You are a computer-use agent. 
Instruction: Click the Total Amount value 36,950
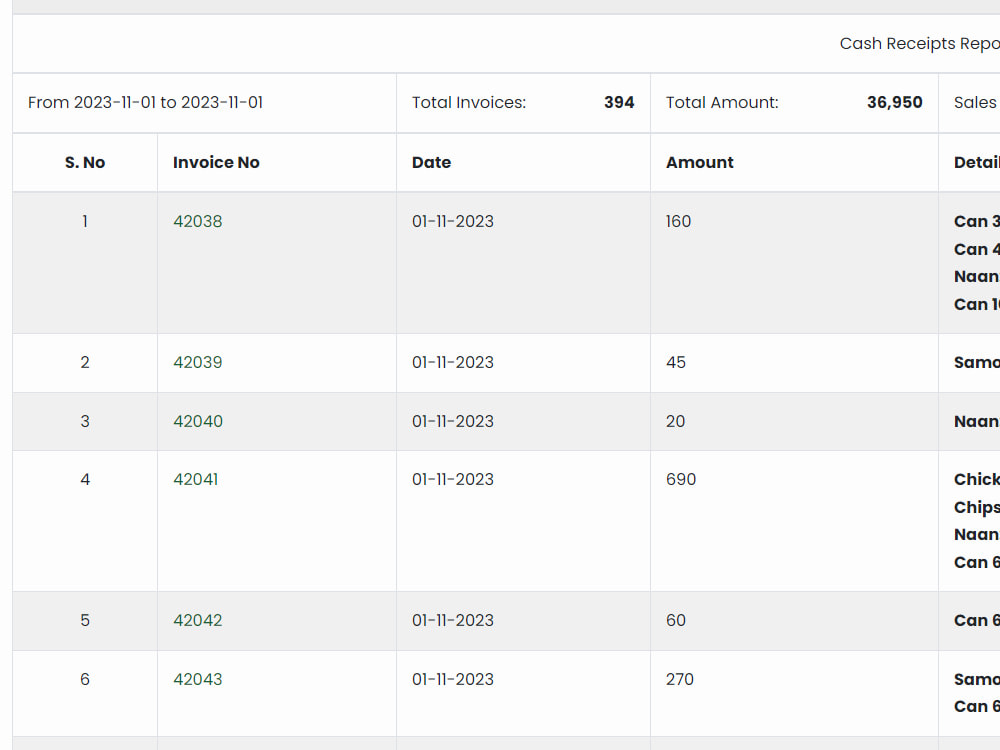[x=894, y=103]
